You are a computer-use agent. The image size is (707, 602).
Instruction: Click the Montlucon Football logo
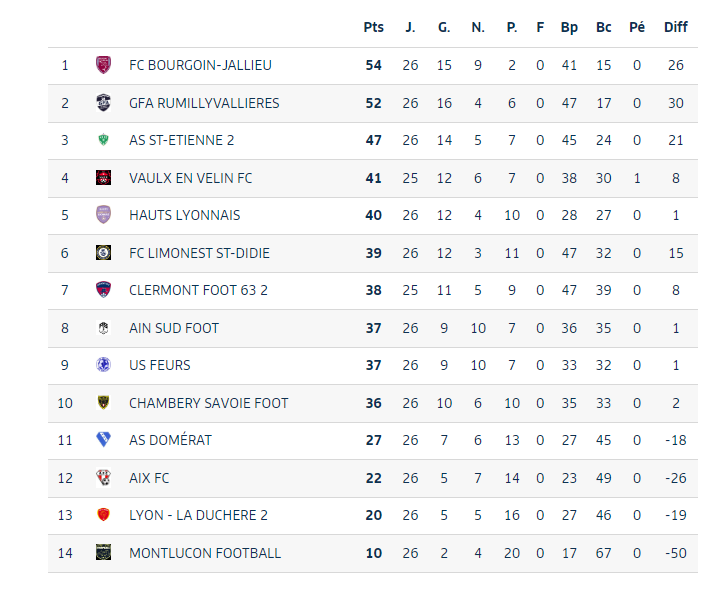(x=103, y=553)
